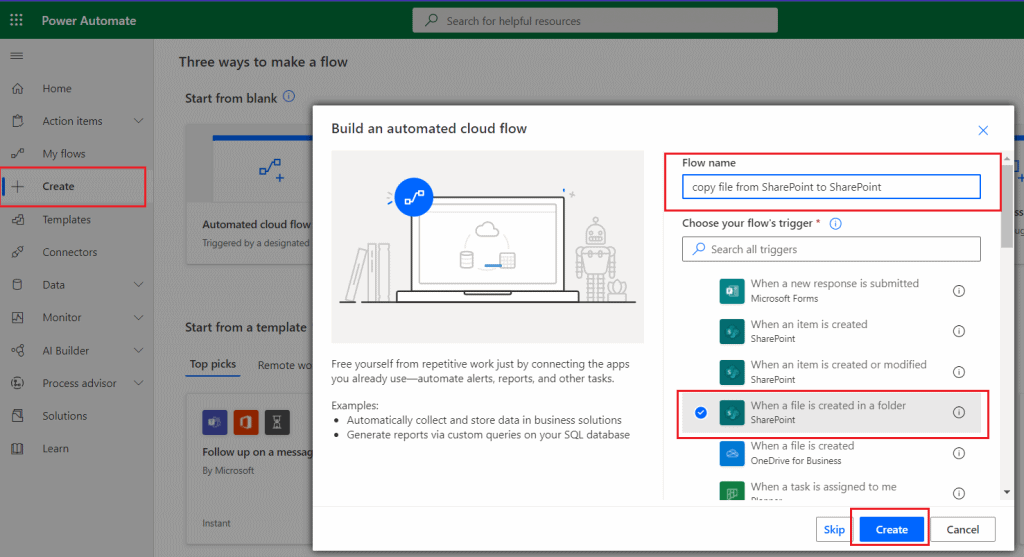Screen dimensions: 1024x557
Task: Click the Create plus icon
Action: point(18,186)
